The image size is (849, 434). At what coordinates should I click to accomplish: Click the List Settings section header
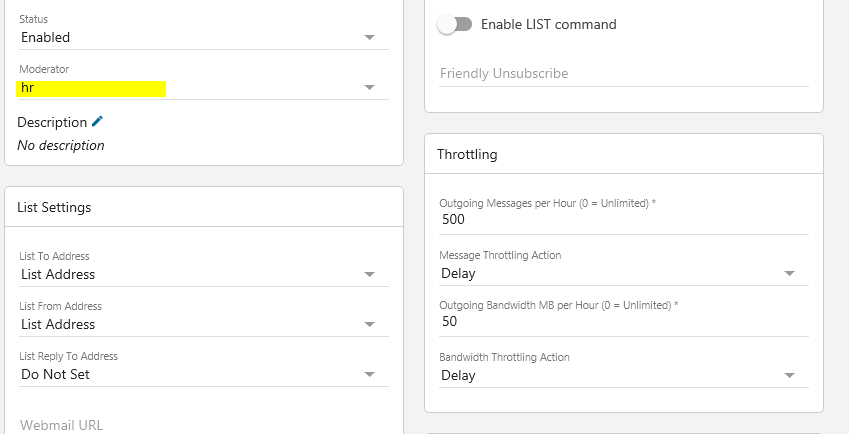point(54,207)
